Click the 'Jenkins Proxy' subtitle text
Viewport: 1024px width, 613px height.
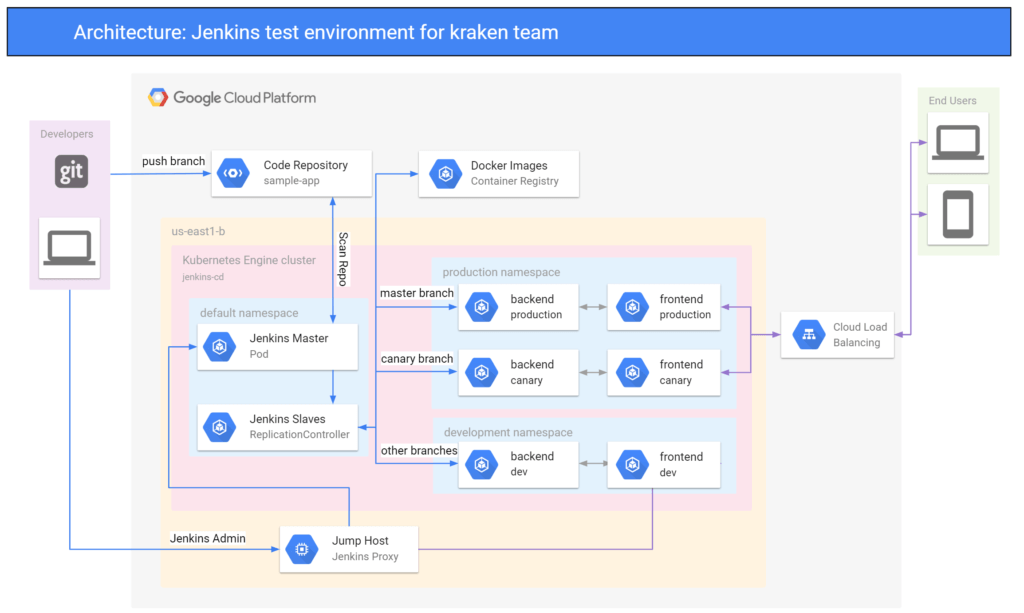click(365, 556)
